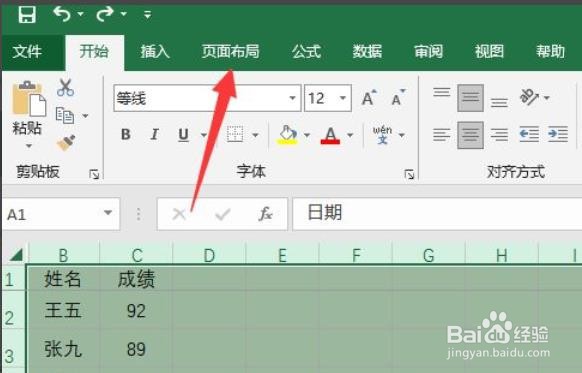Open Customize Quick Access Toolbar menu

click(147, 15)
